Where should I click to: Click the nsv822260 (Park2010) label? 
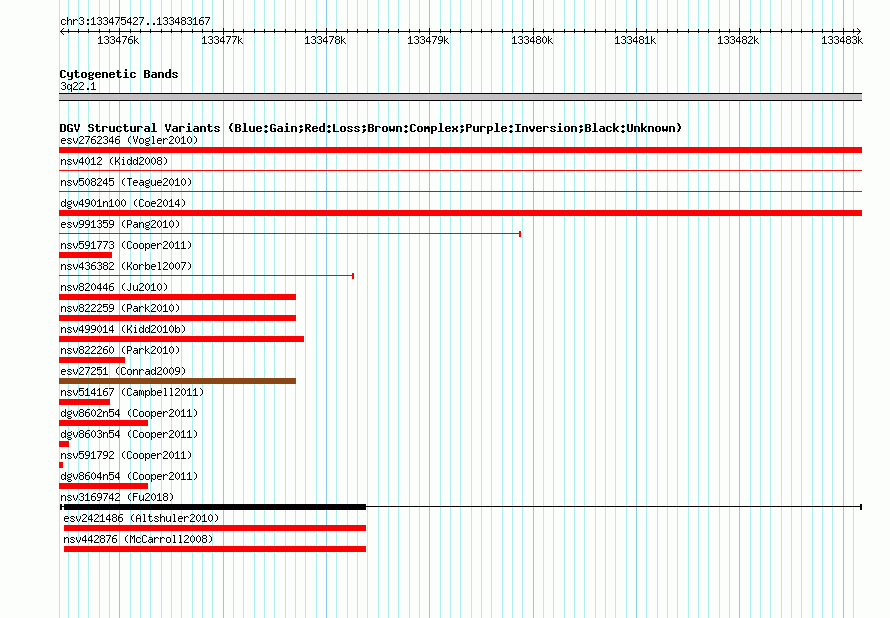tap(120, 350)
